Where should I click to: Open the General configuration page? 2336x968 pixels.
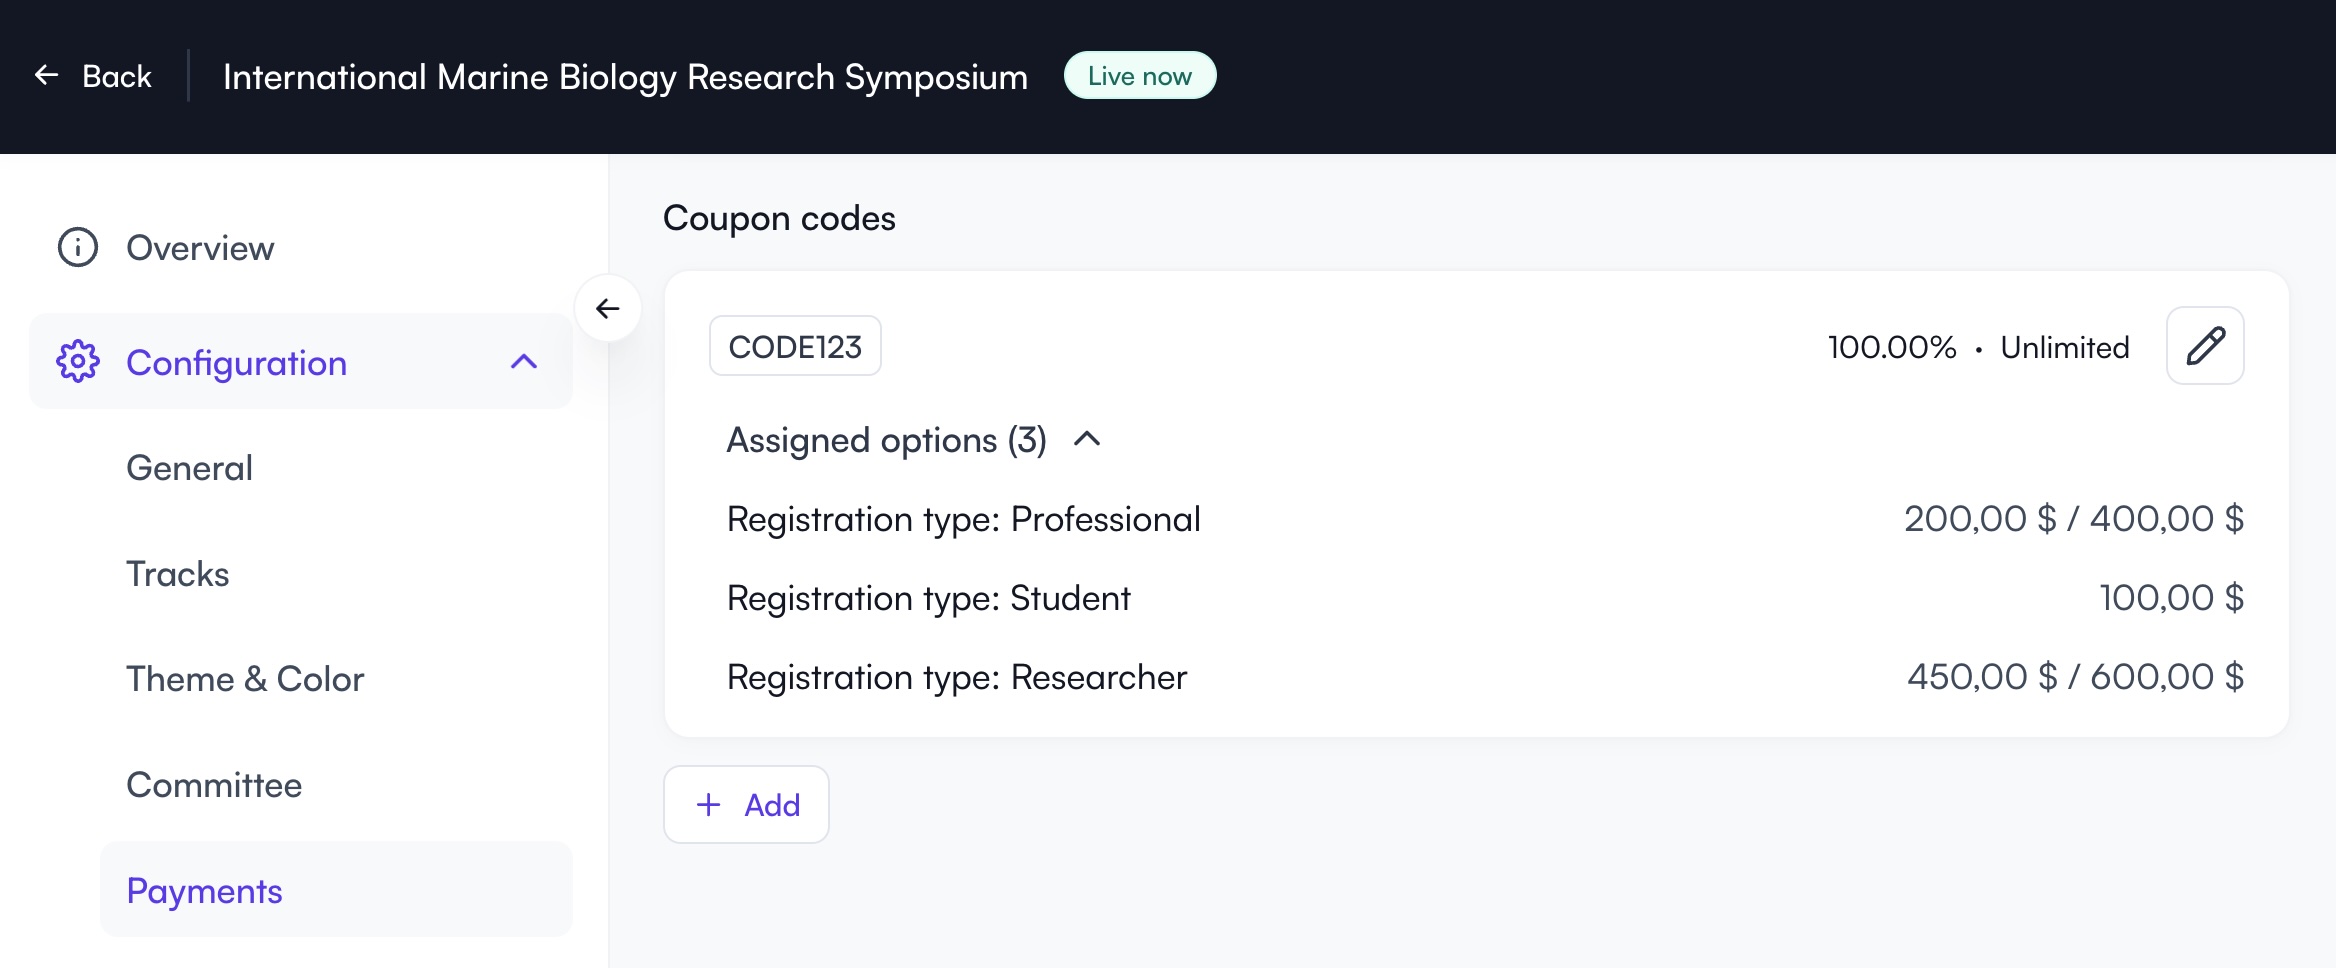[x=189, y=467]
